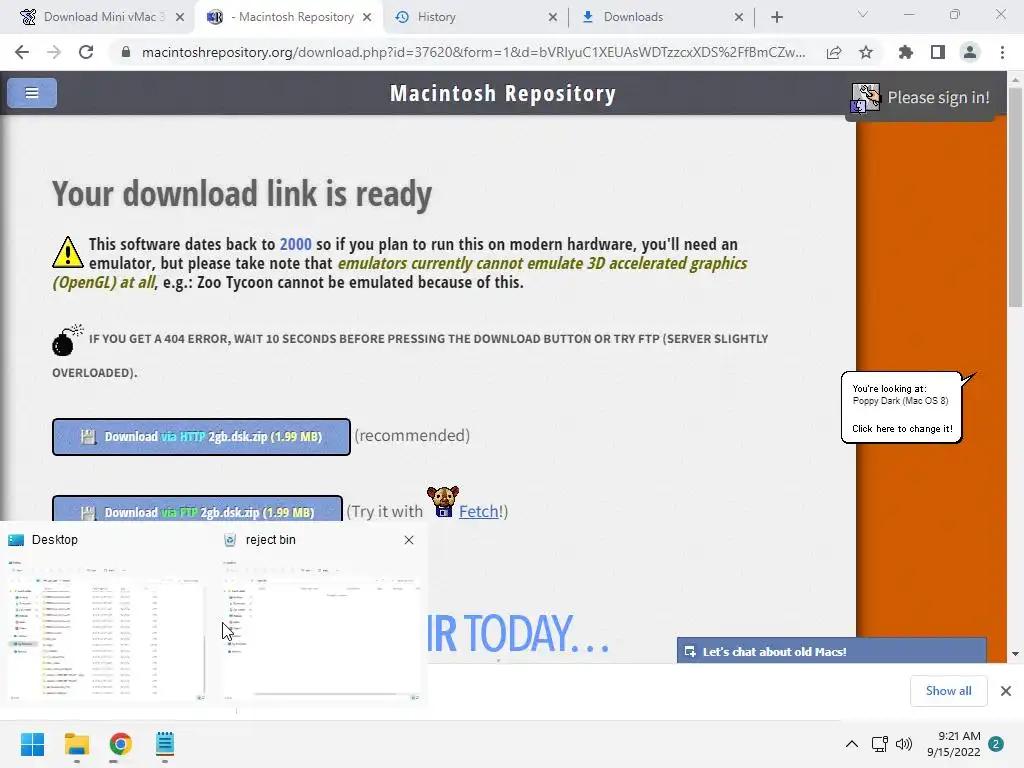Screen dimensions: 1024x768
Task: Click the address bar URL field
Action: pyautogui.click(x=473, y=52)
